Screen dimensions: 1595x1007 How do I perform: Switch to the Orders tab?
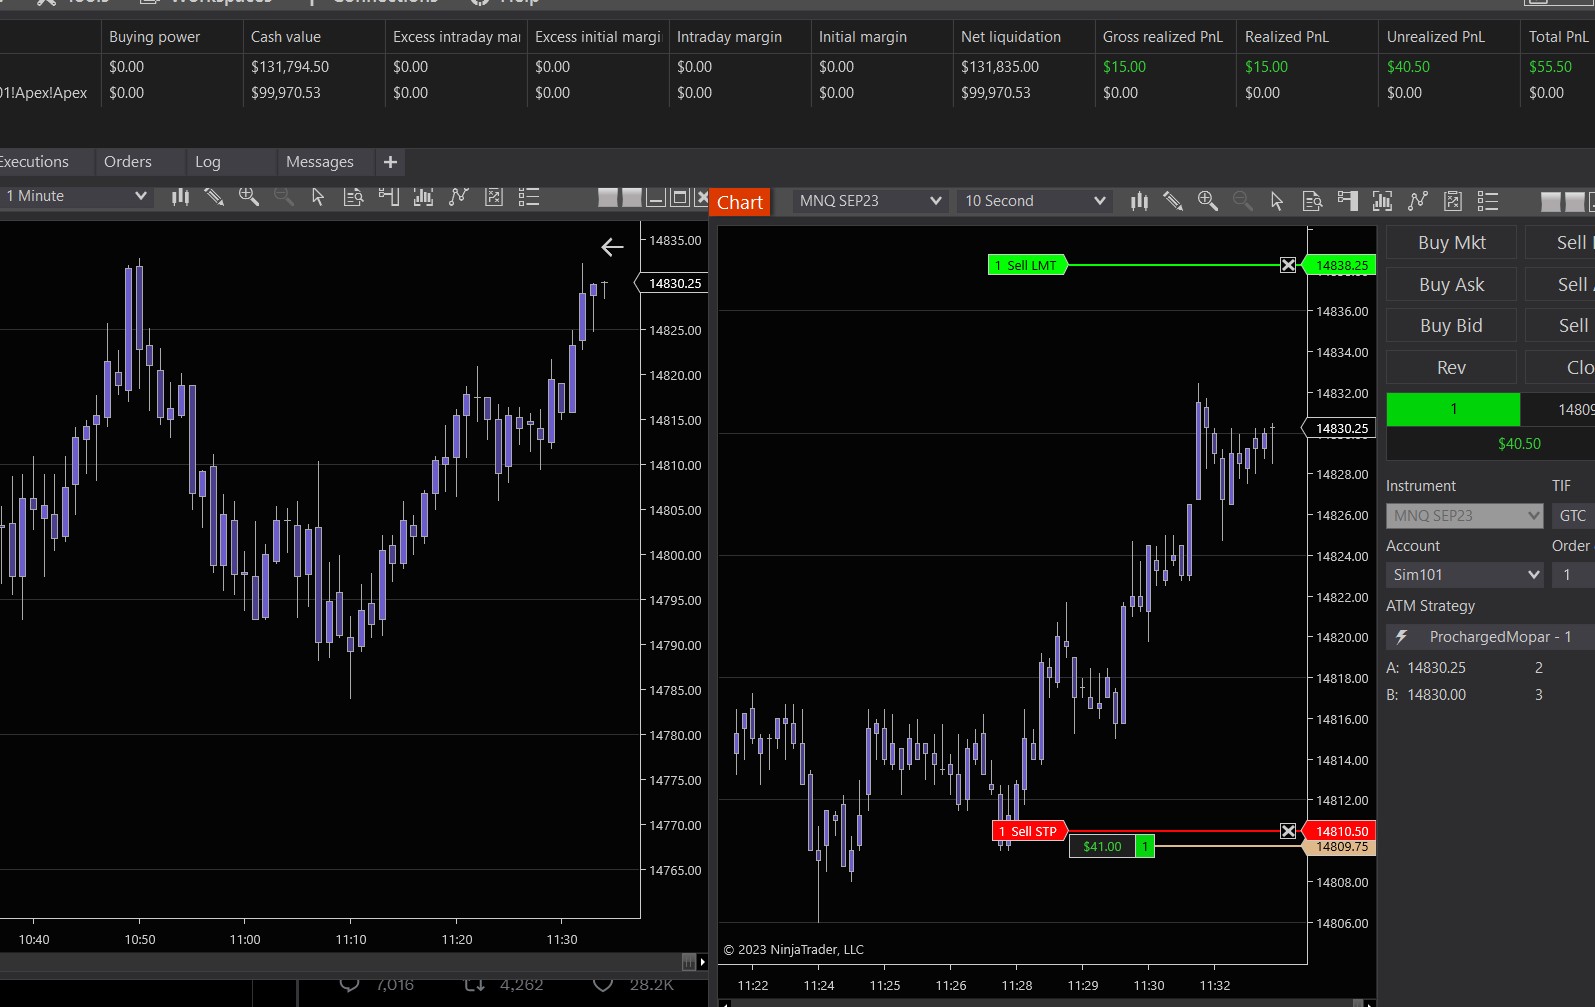(128, 162)
